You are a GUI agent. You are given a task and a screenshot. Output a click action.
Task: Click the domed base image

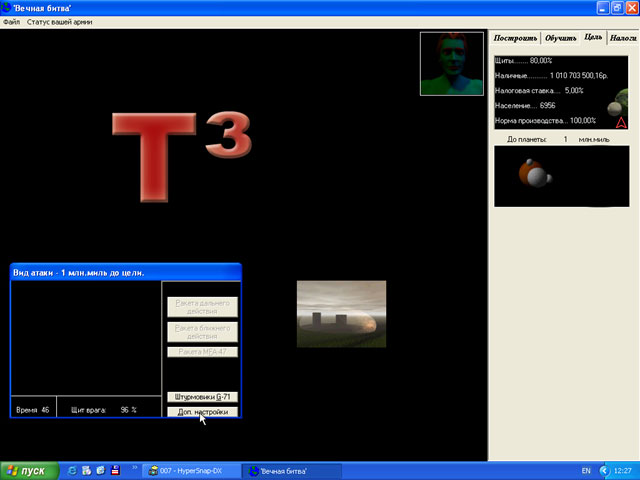(x=341, y=314)
